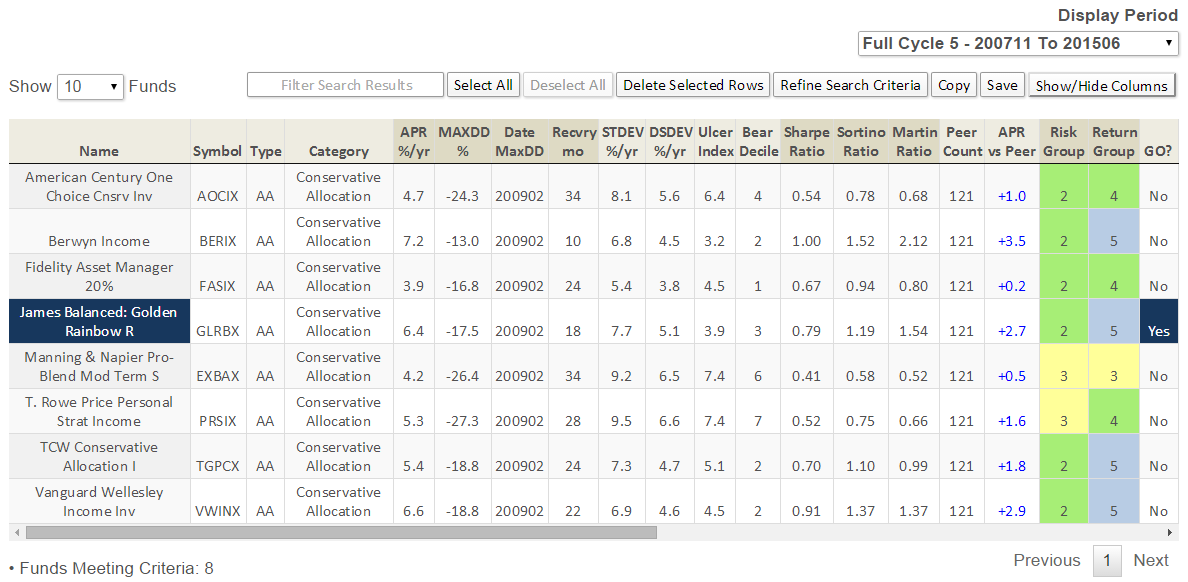Viewport: 1188px width, 582px height.
Task: Go to Next page of results
Action: pos(1150,560)
